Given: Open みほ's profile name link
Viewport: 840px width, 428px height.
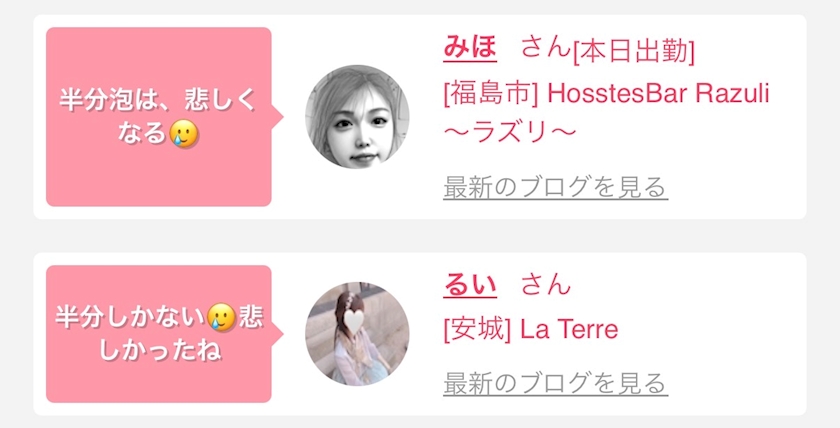Looking at the screenshot, I should [x=470, y=48].
